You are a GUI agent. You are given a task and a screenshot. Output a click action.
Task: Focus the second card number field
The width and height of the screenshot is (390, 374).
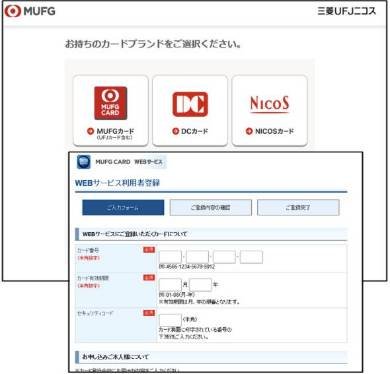click(197, 257)
